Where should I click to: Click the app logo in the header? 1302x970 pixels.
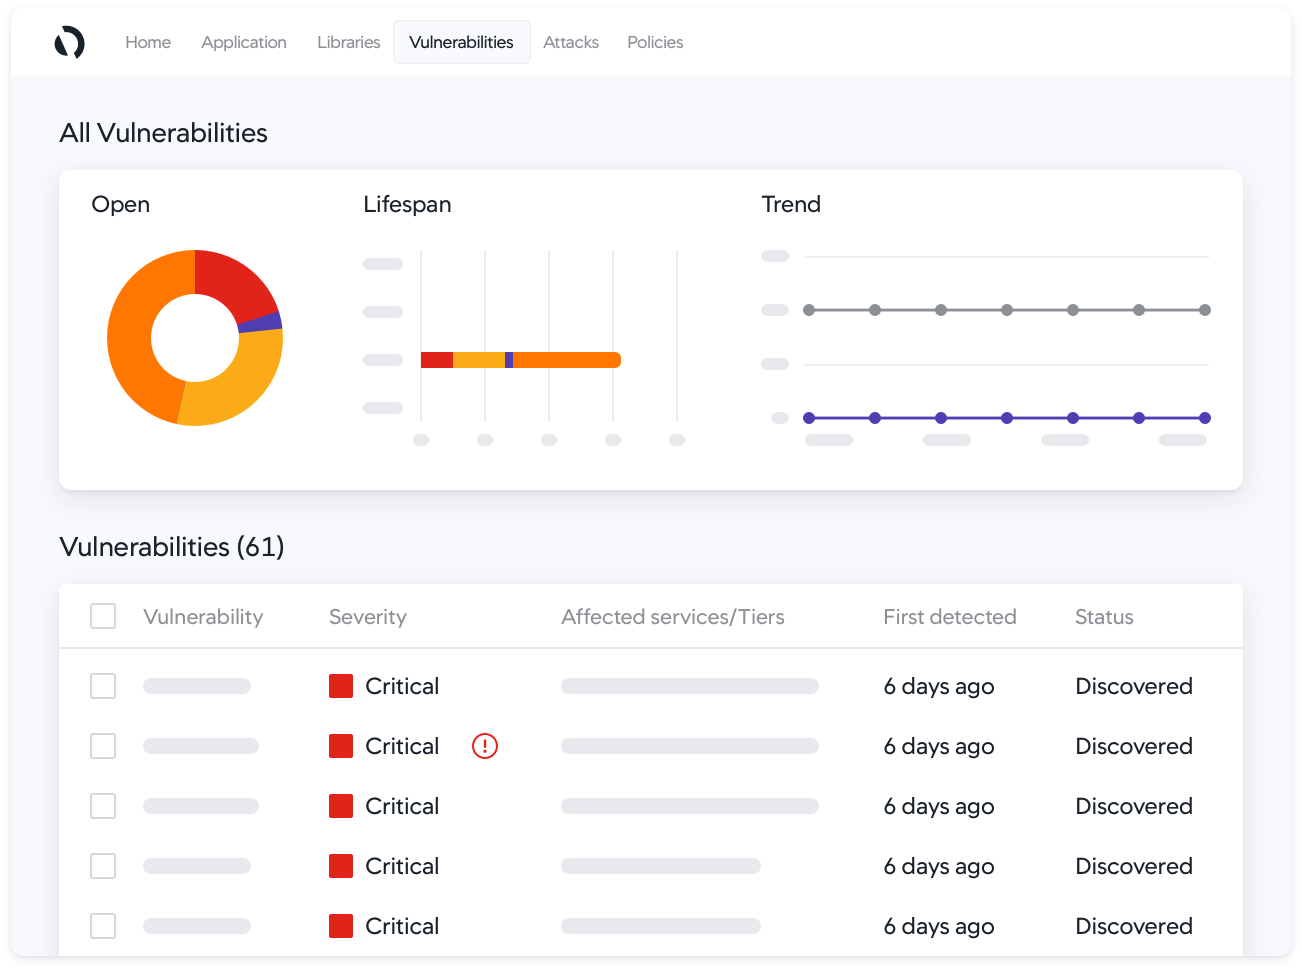[69, 42]
